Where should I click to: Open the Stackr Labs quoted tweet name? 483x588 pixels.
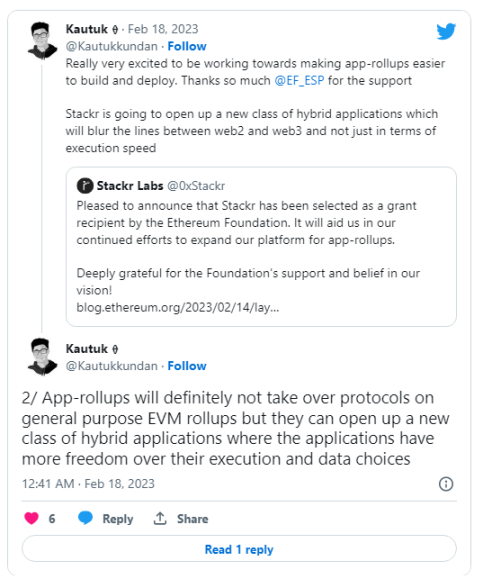click(x=130, y=186)
